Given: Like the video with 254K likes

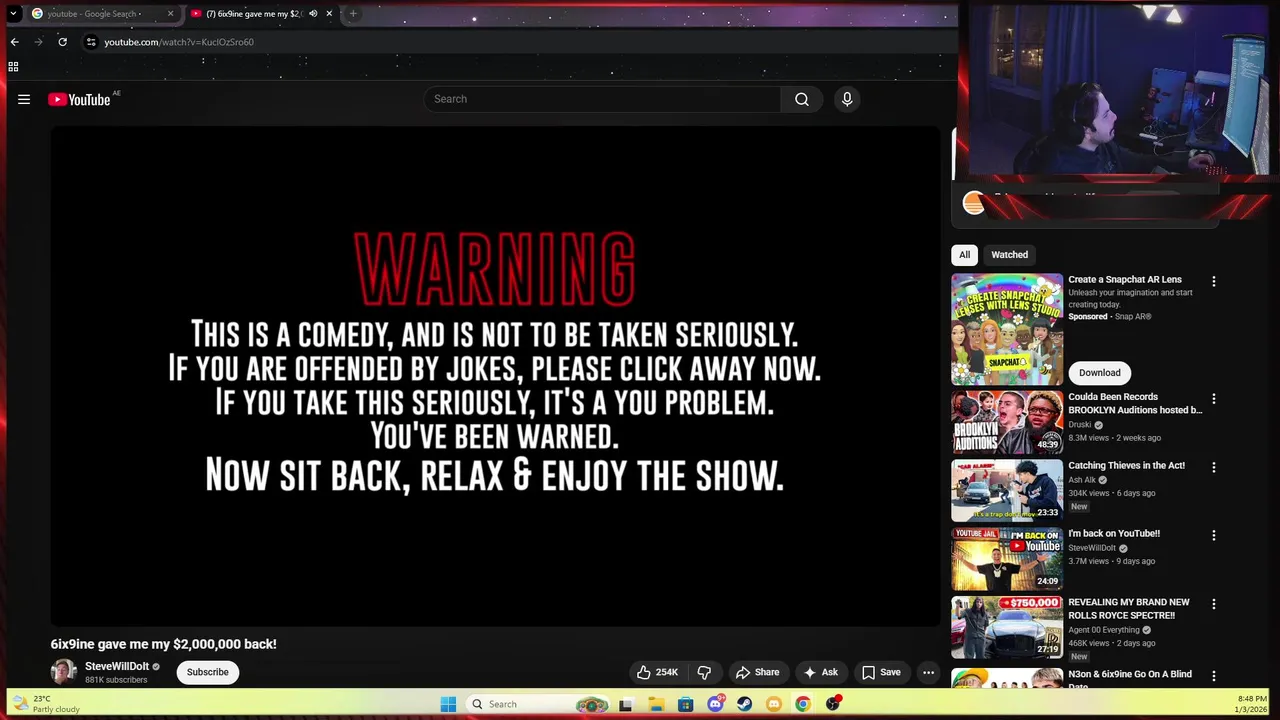Looking at the screenshot, I should [658, 672].
